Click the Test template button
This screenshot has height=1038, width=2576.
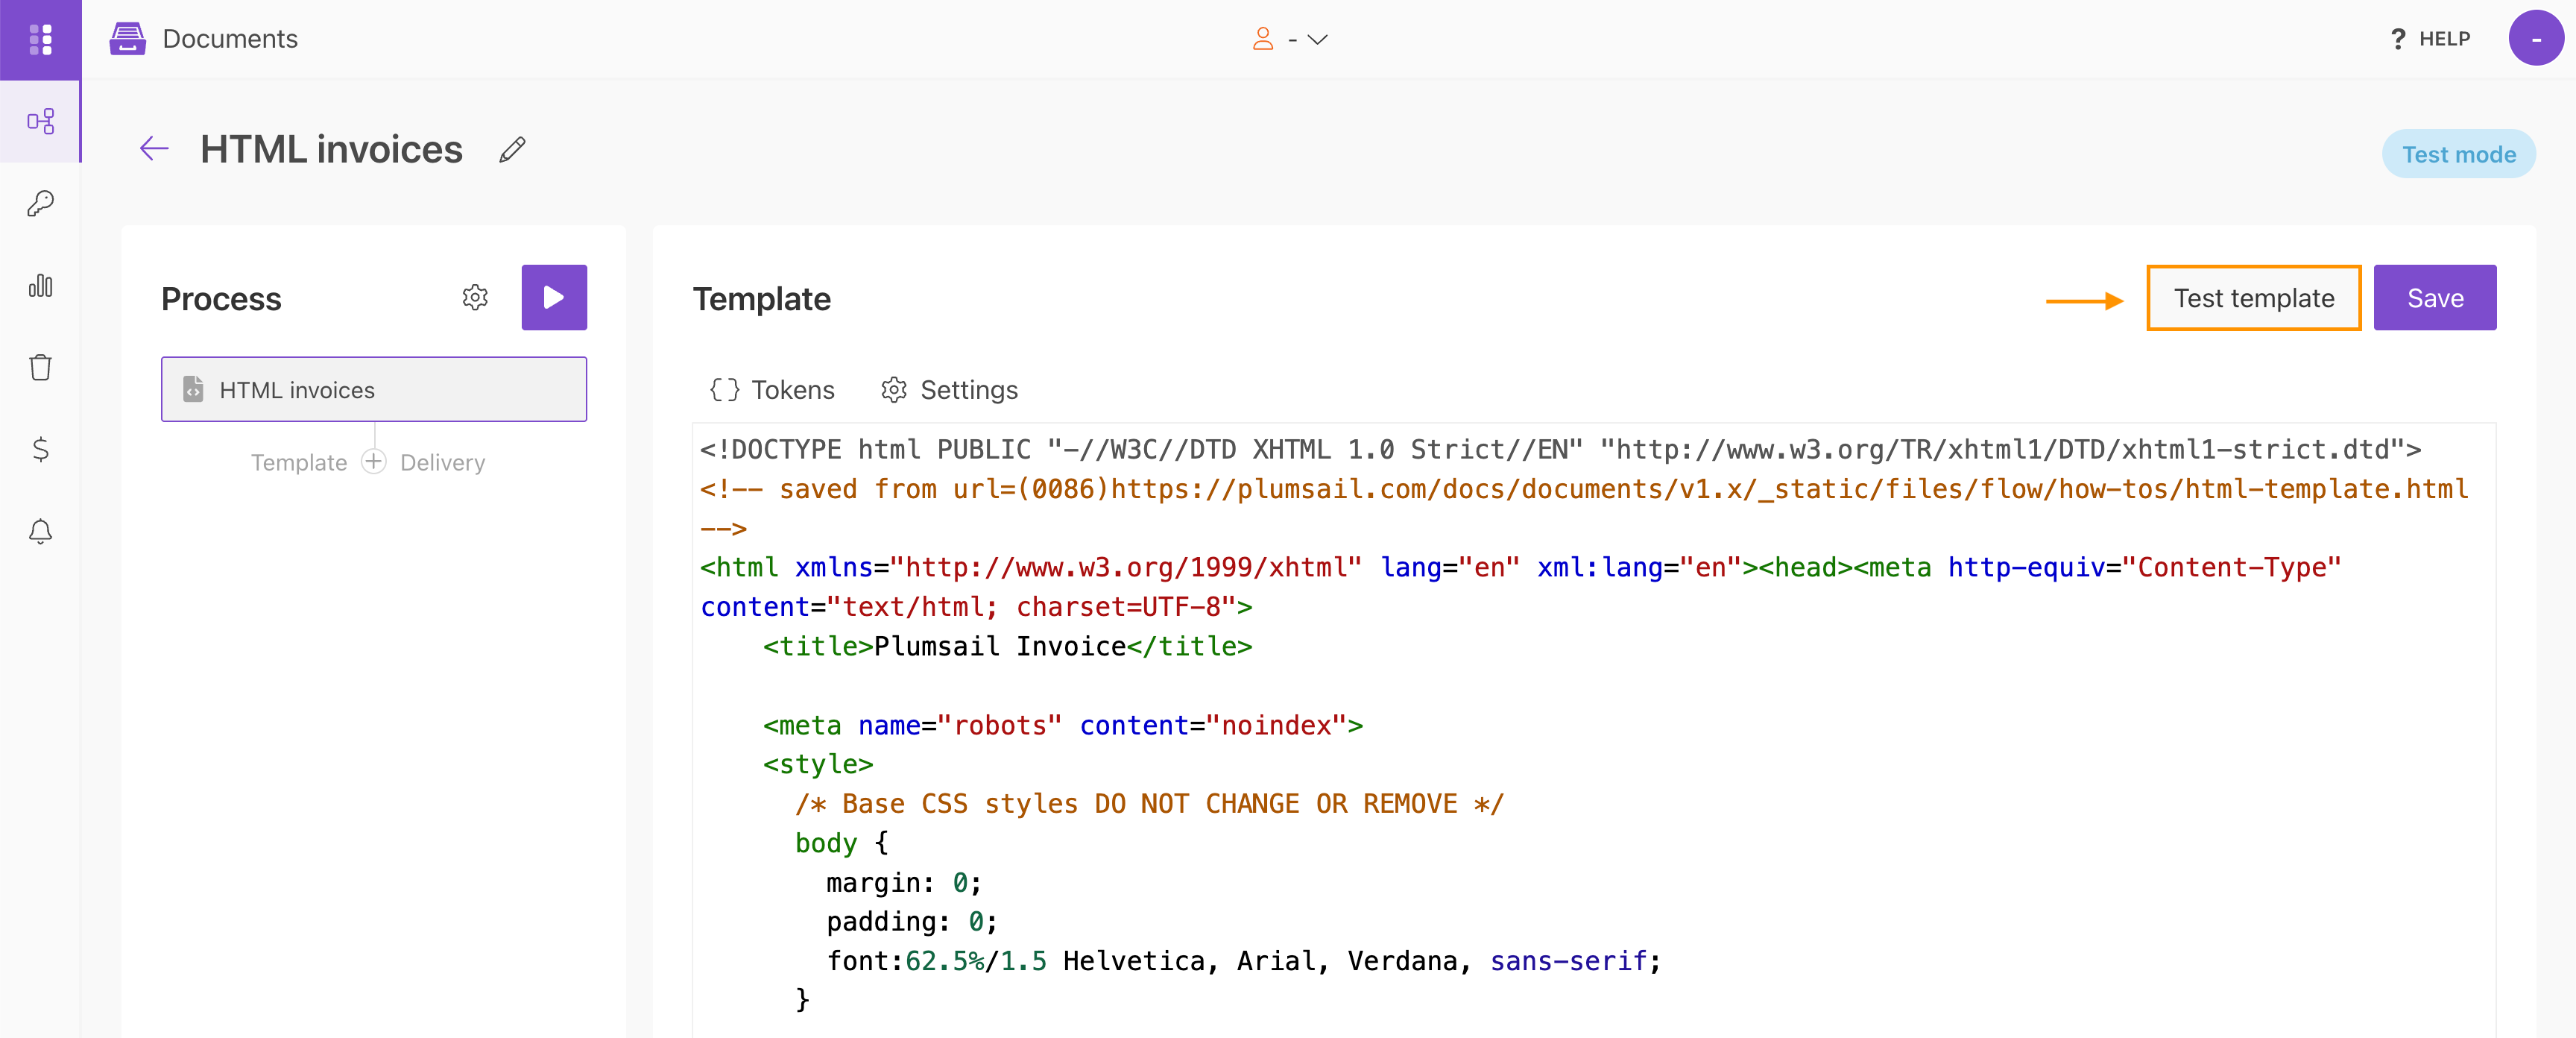pos(2253,298)
